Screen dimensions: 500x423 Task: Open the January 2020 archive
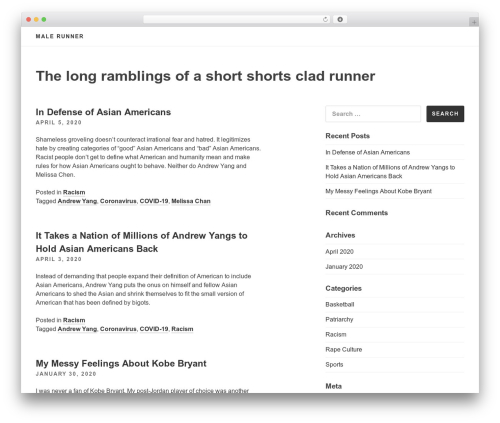[x=344, y=267]
